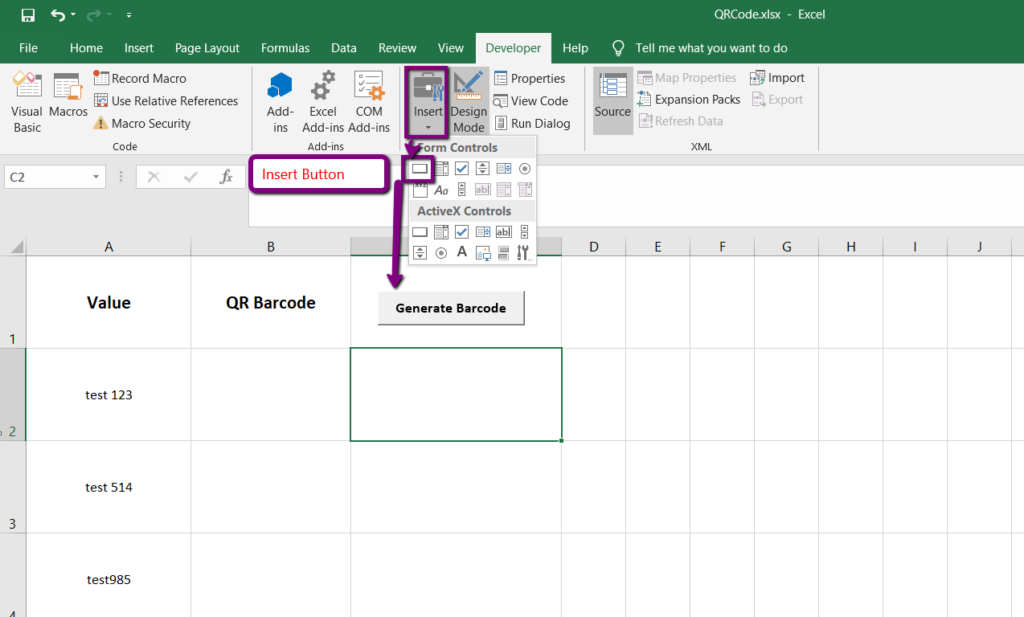Screen dimensions: 1024x617
Task: Click the Record Macro icon
Action: pyautogui.click(x=100, y=78)
